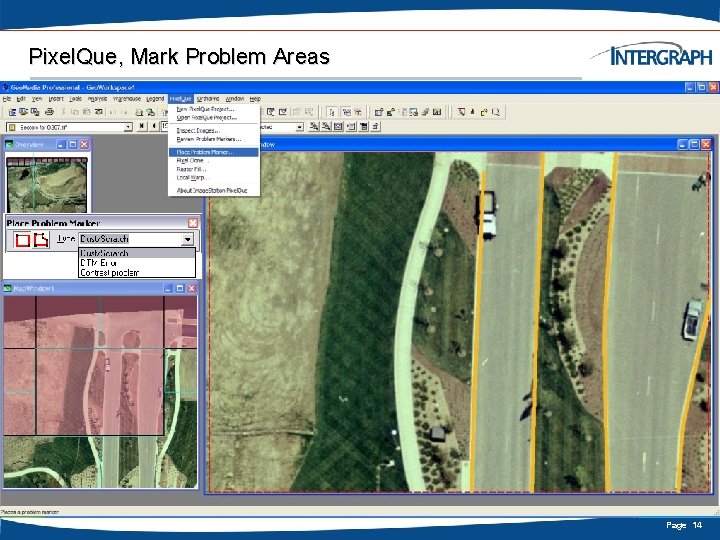Click the Paste clipboard icon

pos(86,112)
